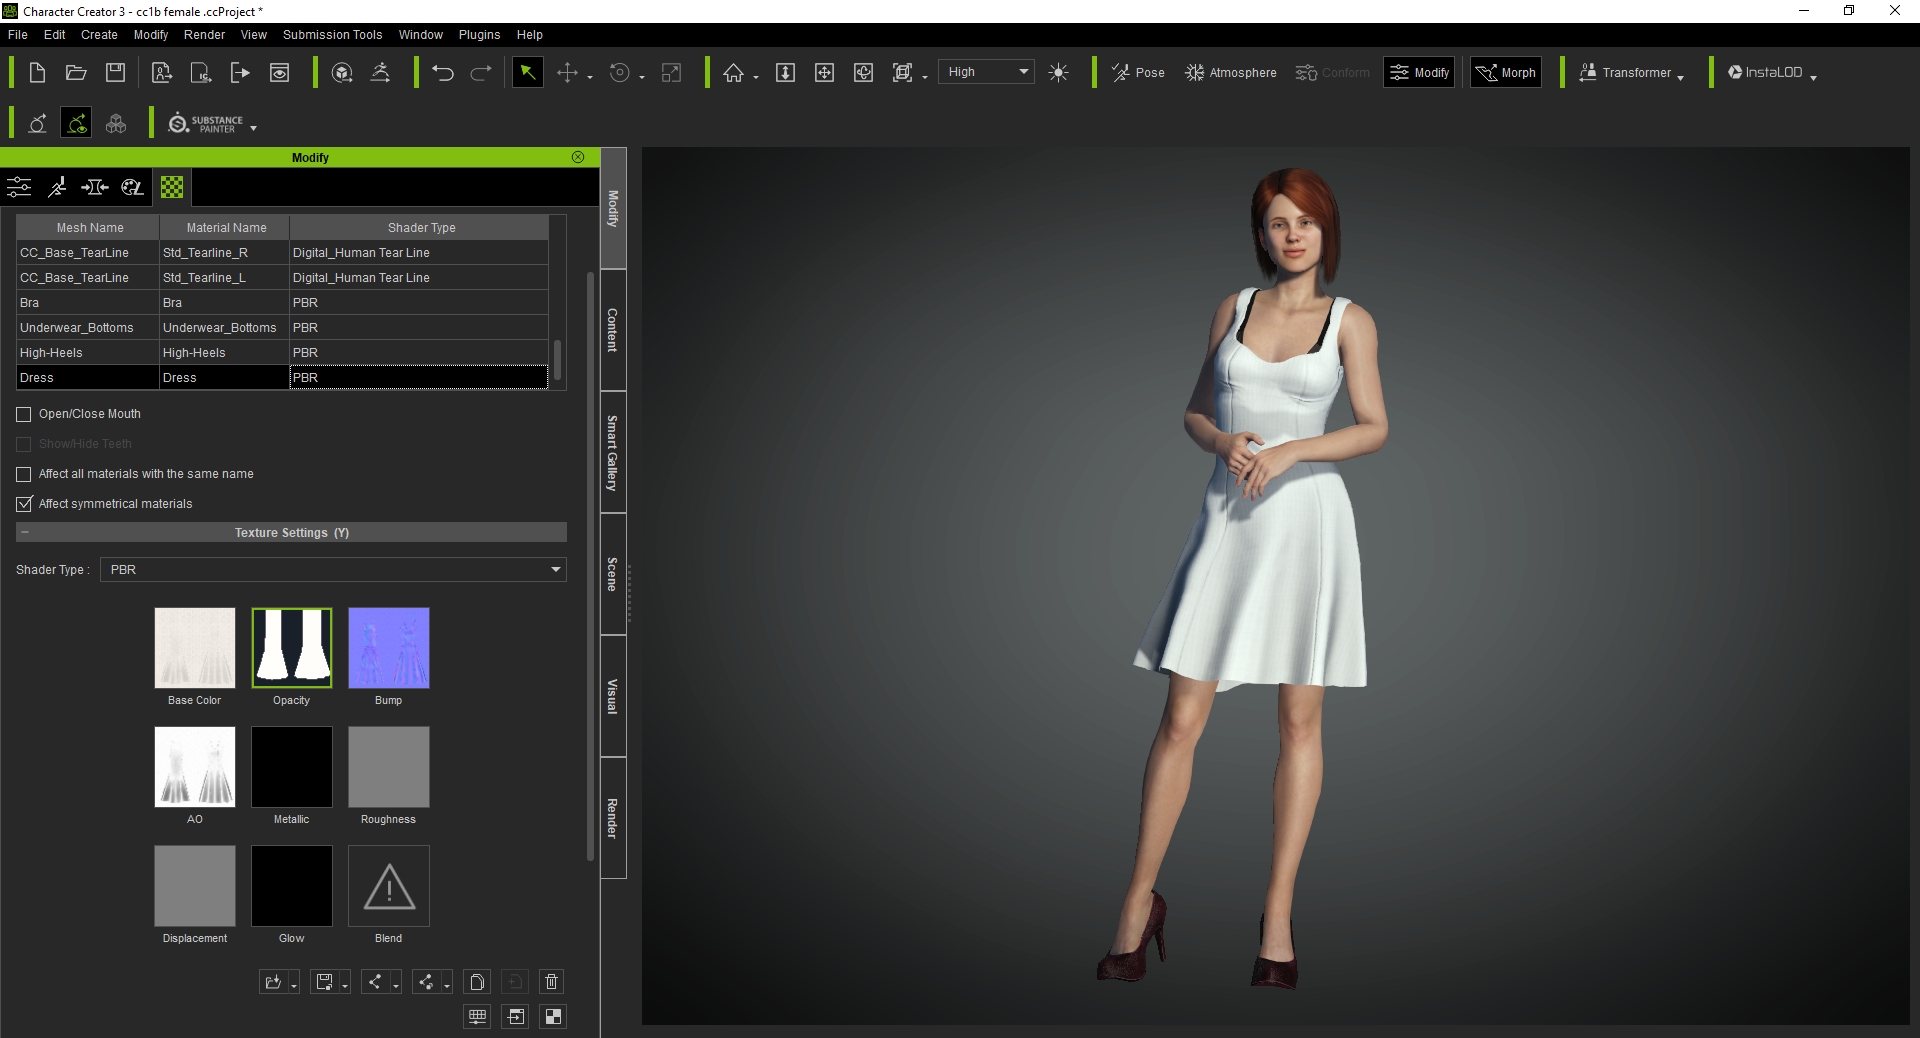The height and width of the screenshot is (1038, 1920).
Task: Click the trash delete icon
Action: tap(551, 982)
